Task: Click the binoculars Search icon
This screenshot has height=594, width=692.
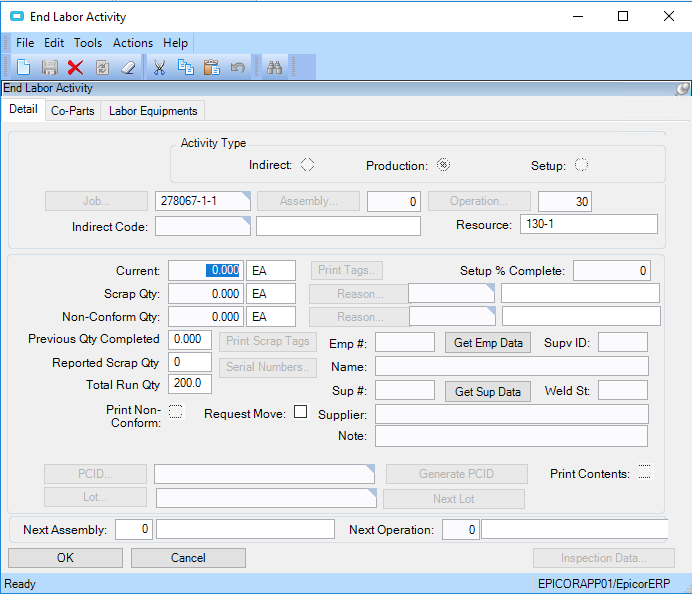Action: (274, 68)
